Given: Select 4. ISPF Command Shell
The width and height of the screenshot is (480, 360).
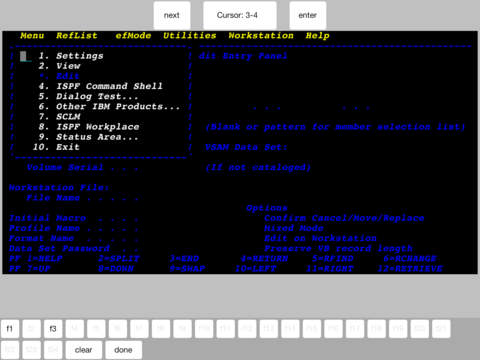Looking at the screenshot, I should pyautogui.click(x=100, y=86).
